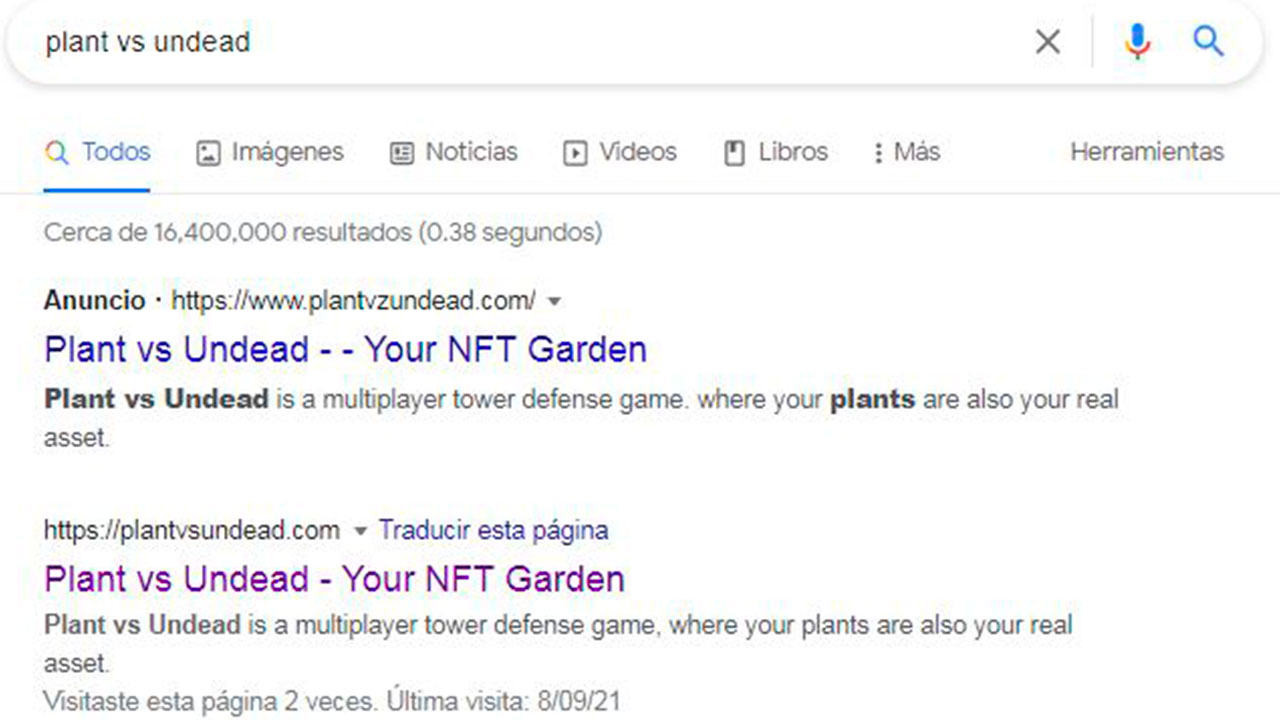
Task: Submit search with the magnifying glass icon
Action: pos(1209,41)
